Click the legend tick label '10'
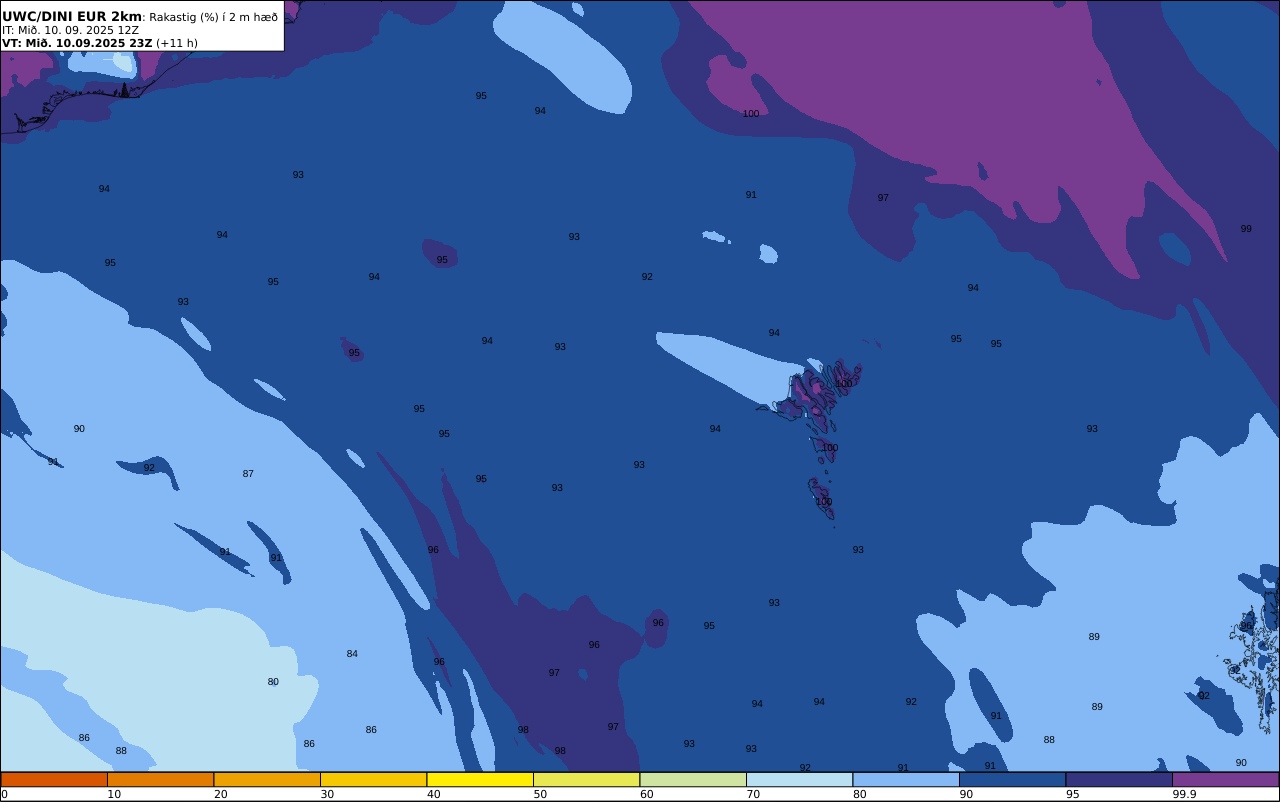 click(x=114, y=794)
